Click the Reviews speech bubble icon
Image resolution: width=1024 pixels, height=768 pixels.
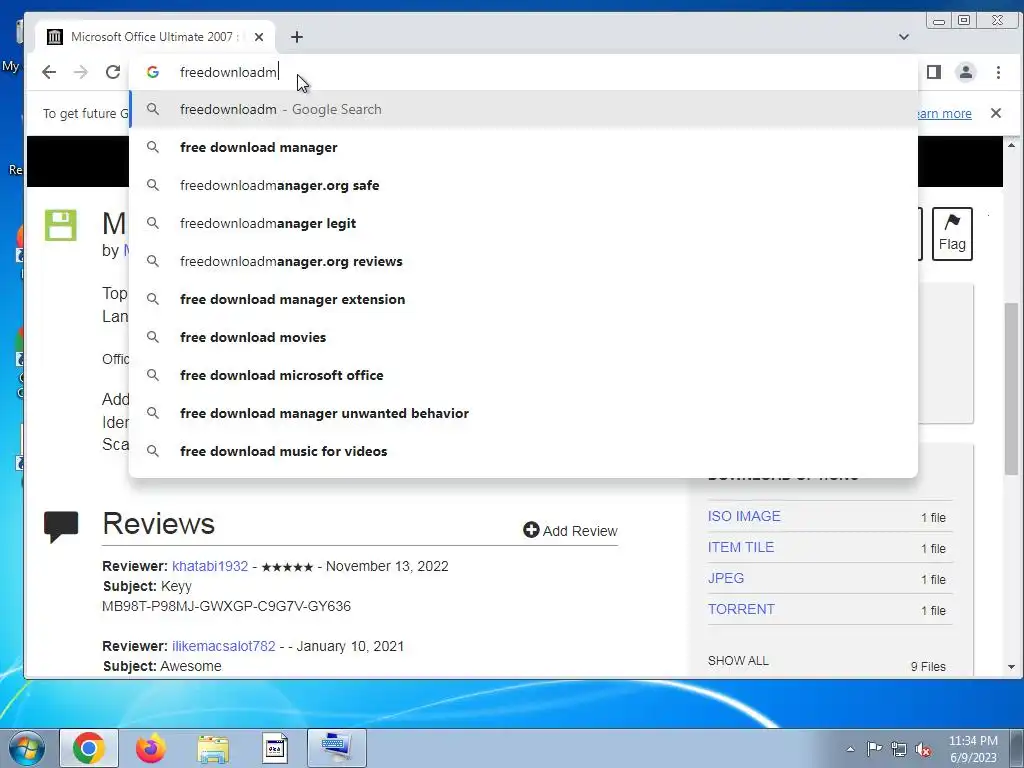61,526
